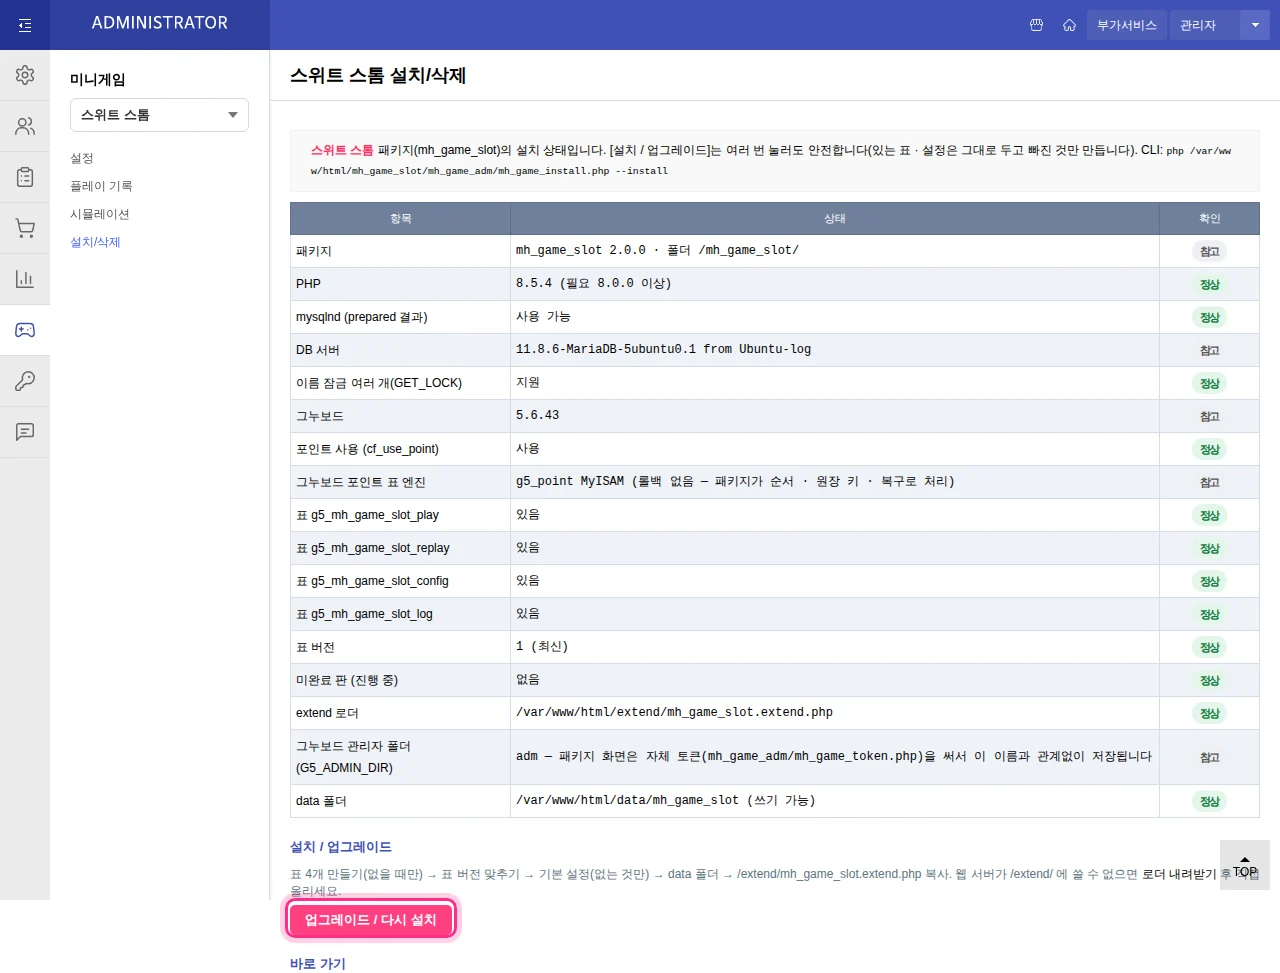Viewport: 1280px width, 973px height.
Task: Select the game controller minigame icon
Action: tap(25, 330)
